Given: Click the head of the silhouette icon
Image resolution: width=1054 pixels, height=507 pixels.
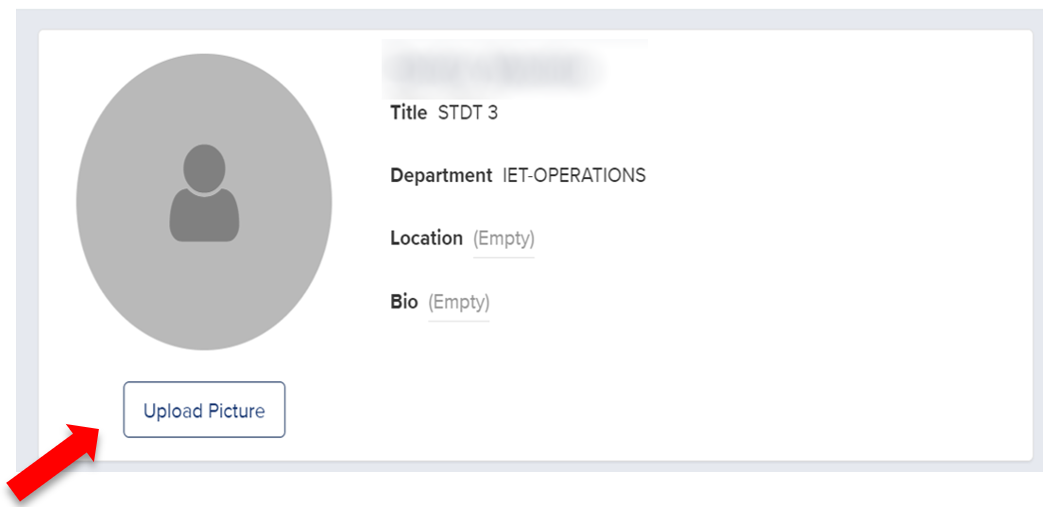Looking at the screenshot, I should pos(204,167).
